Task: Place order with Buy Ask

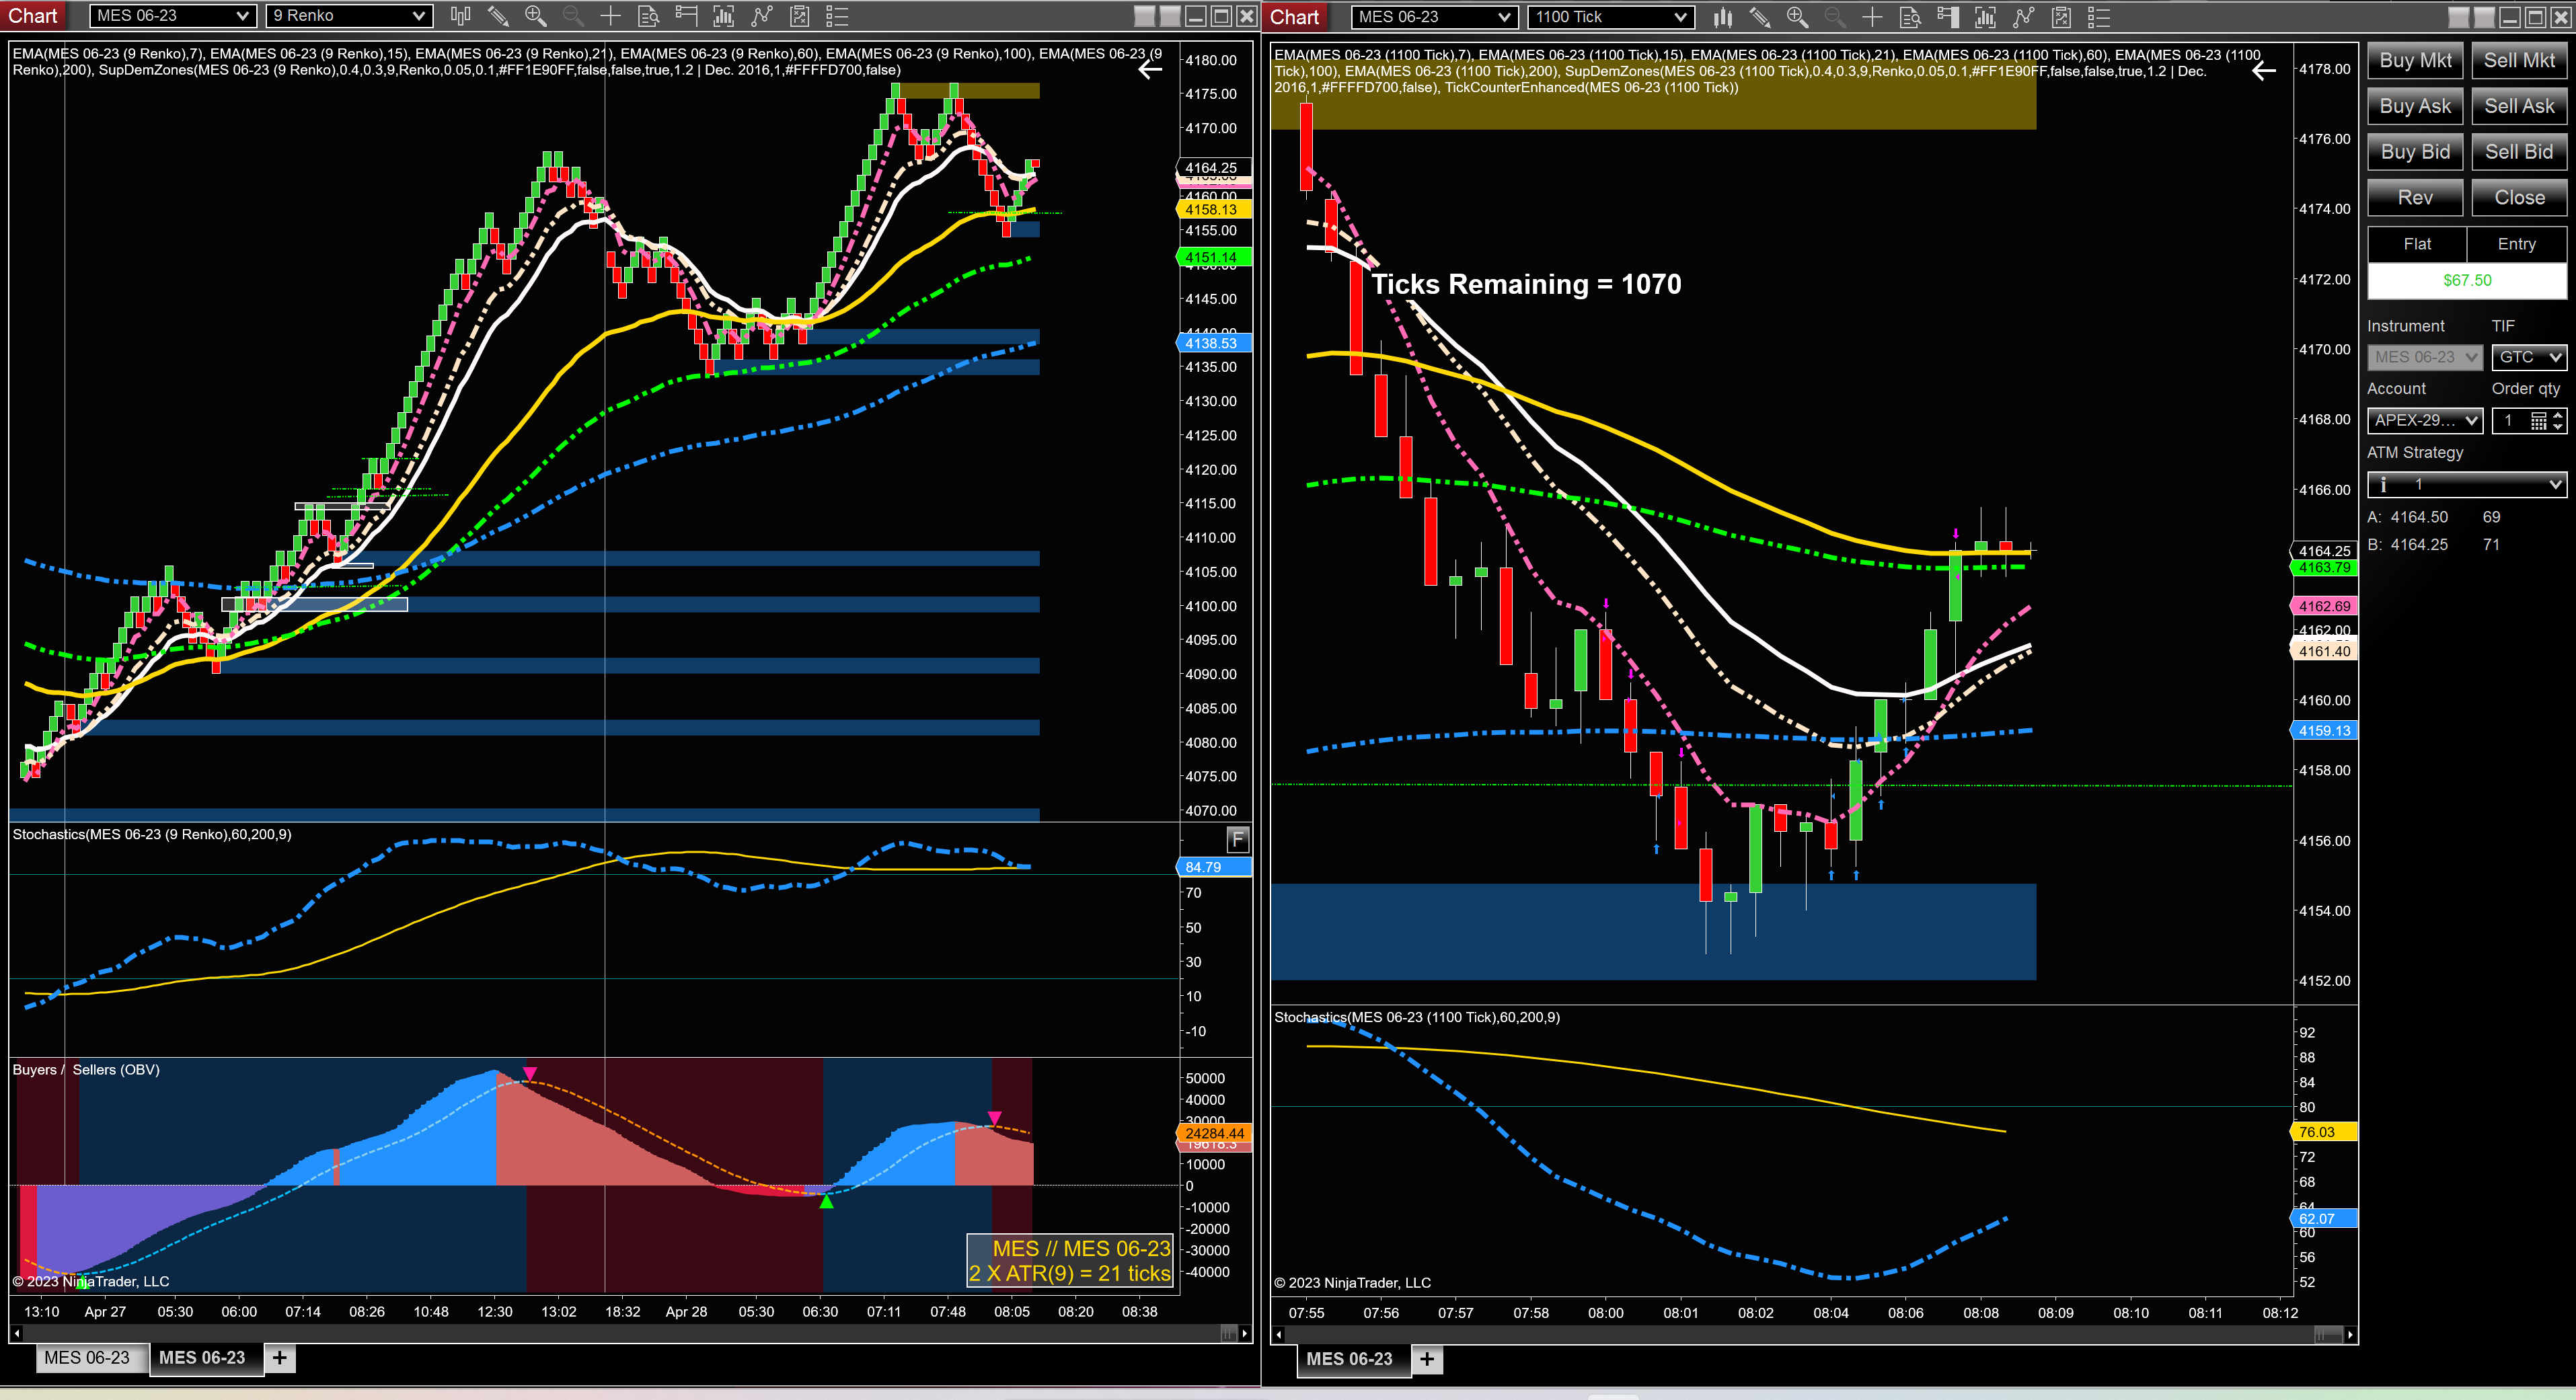Action: (x=2416, y=107)
